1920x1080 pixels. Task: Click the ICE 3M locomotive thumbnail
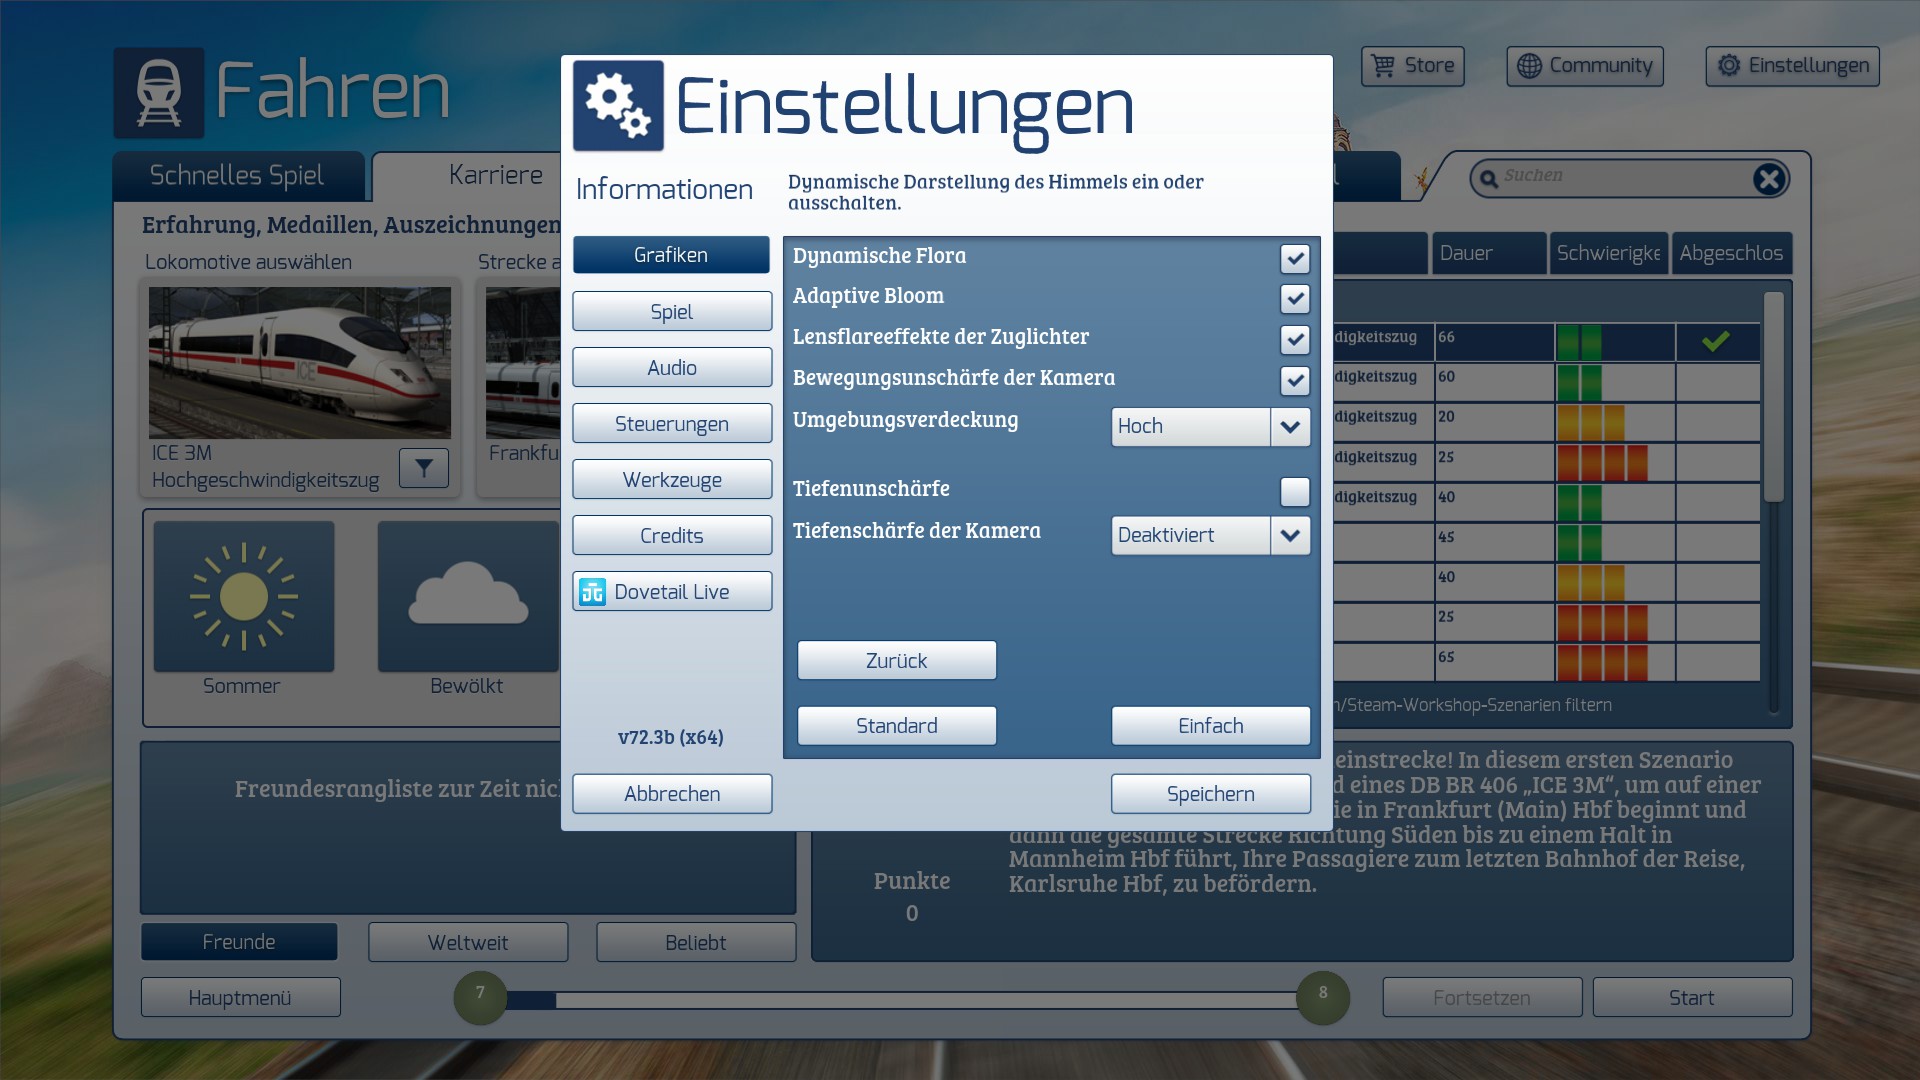[300, 363]
